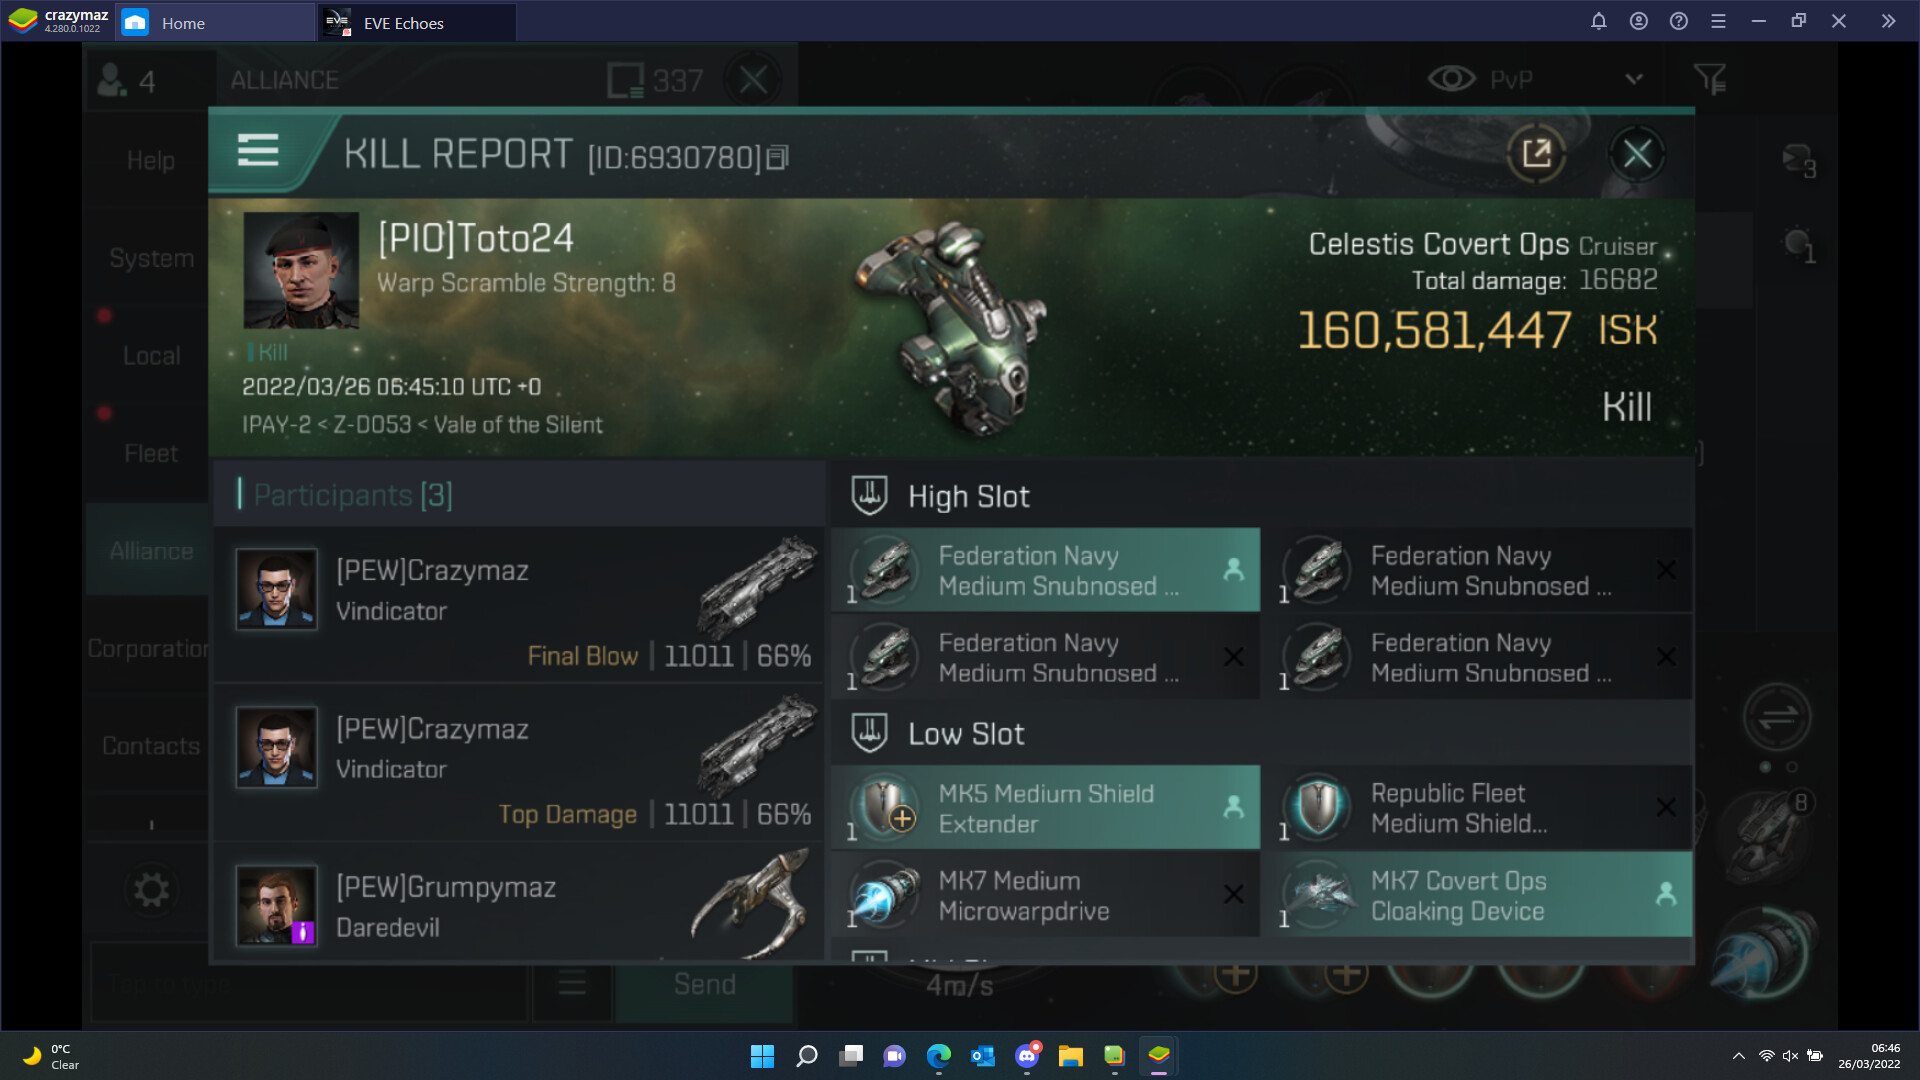Click the MK7 Medium Microwarpdrive module icon

pyautogui.click(x=885, y=895)
